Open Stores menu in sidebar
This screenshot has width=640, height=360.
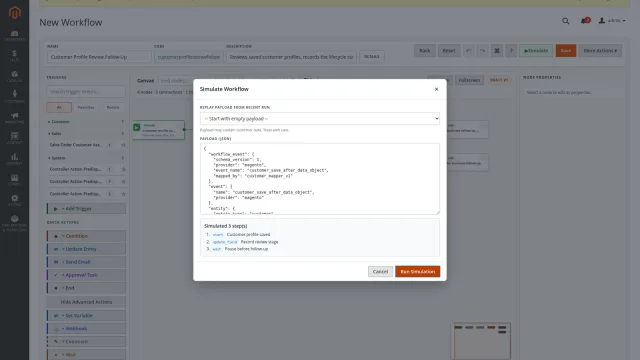point(14,180)
